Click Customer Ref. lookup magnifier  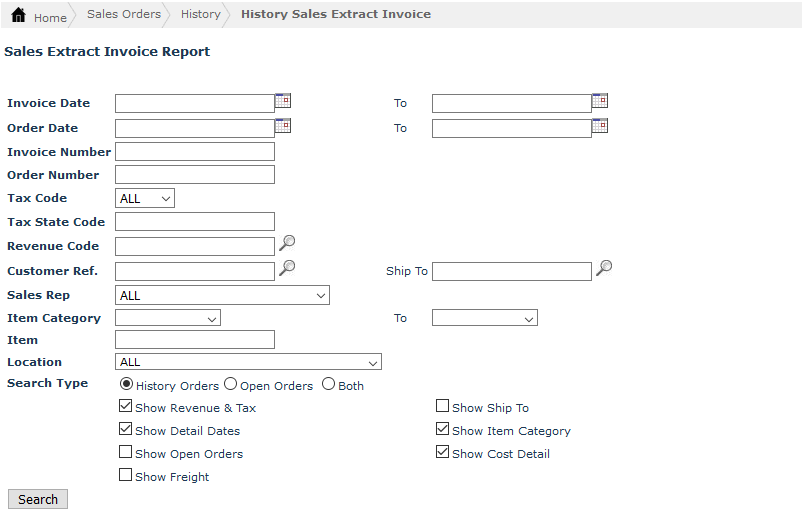pyautogui.click(x=287, y=268)
